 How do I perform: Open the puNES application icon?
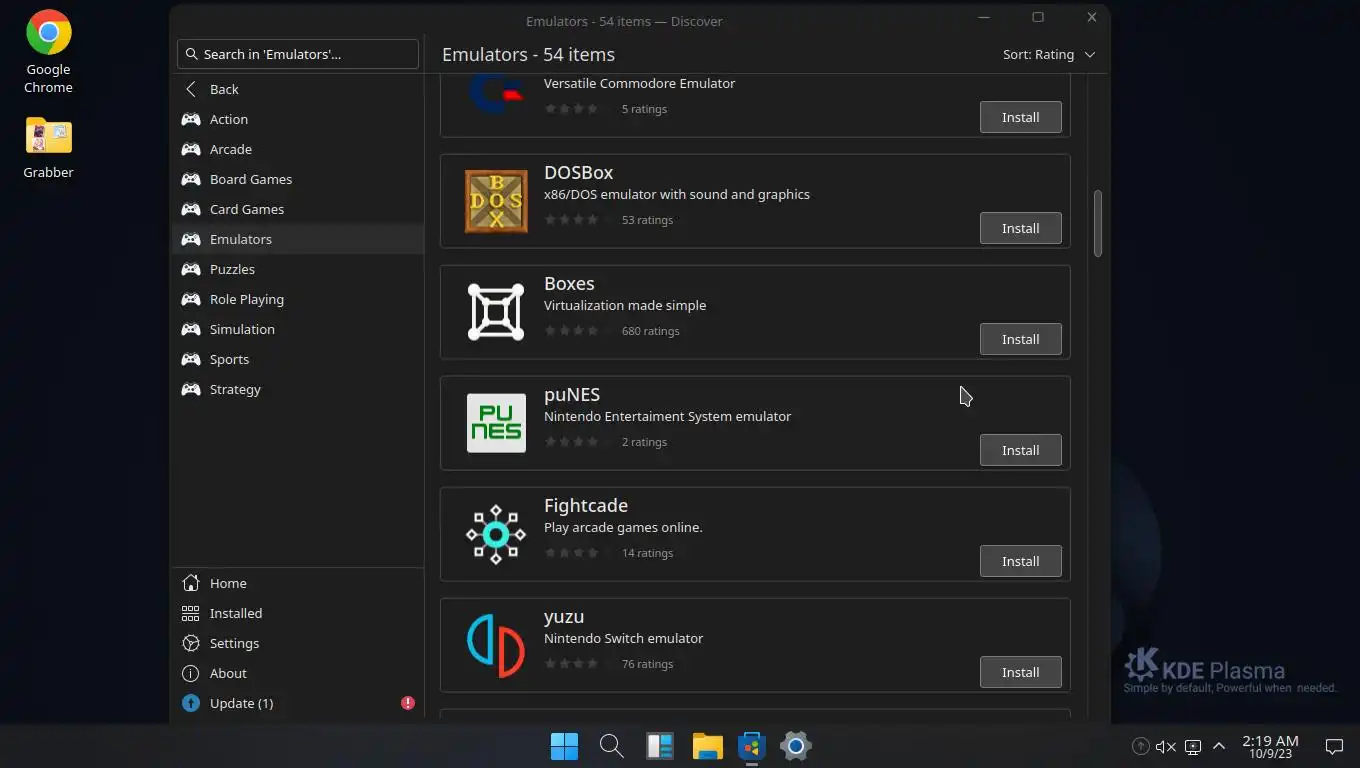tap(496, 423)
